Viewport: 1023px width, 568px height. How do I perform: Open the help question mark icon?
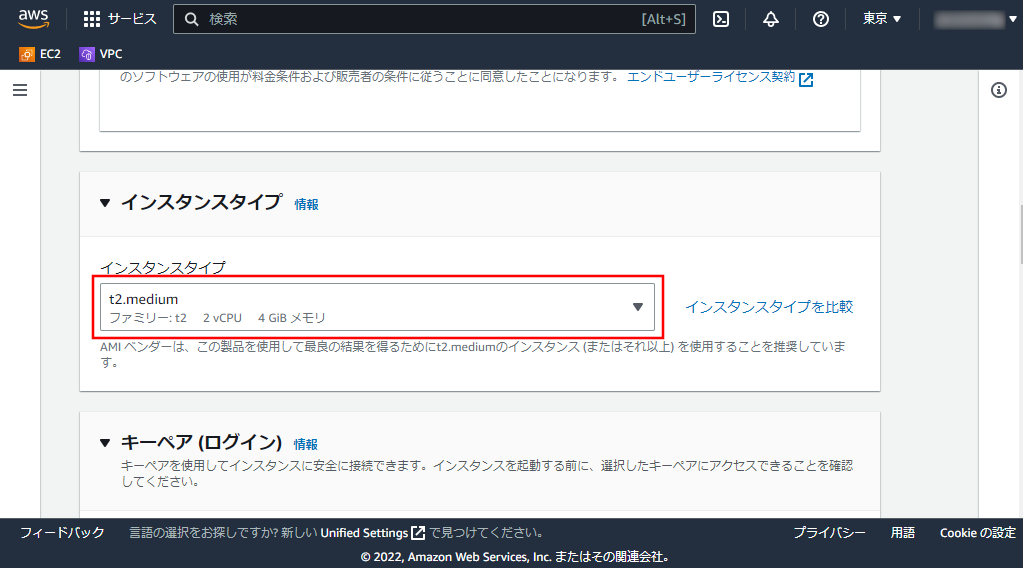821,19
